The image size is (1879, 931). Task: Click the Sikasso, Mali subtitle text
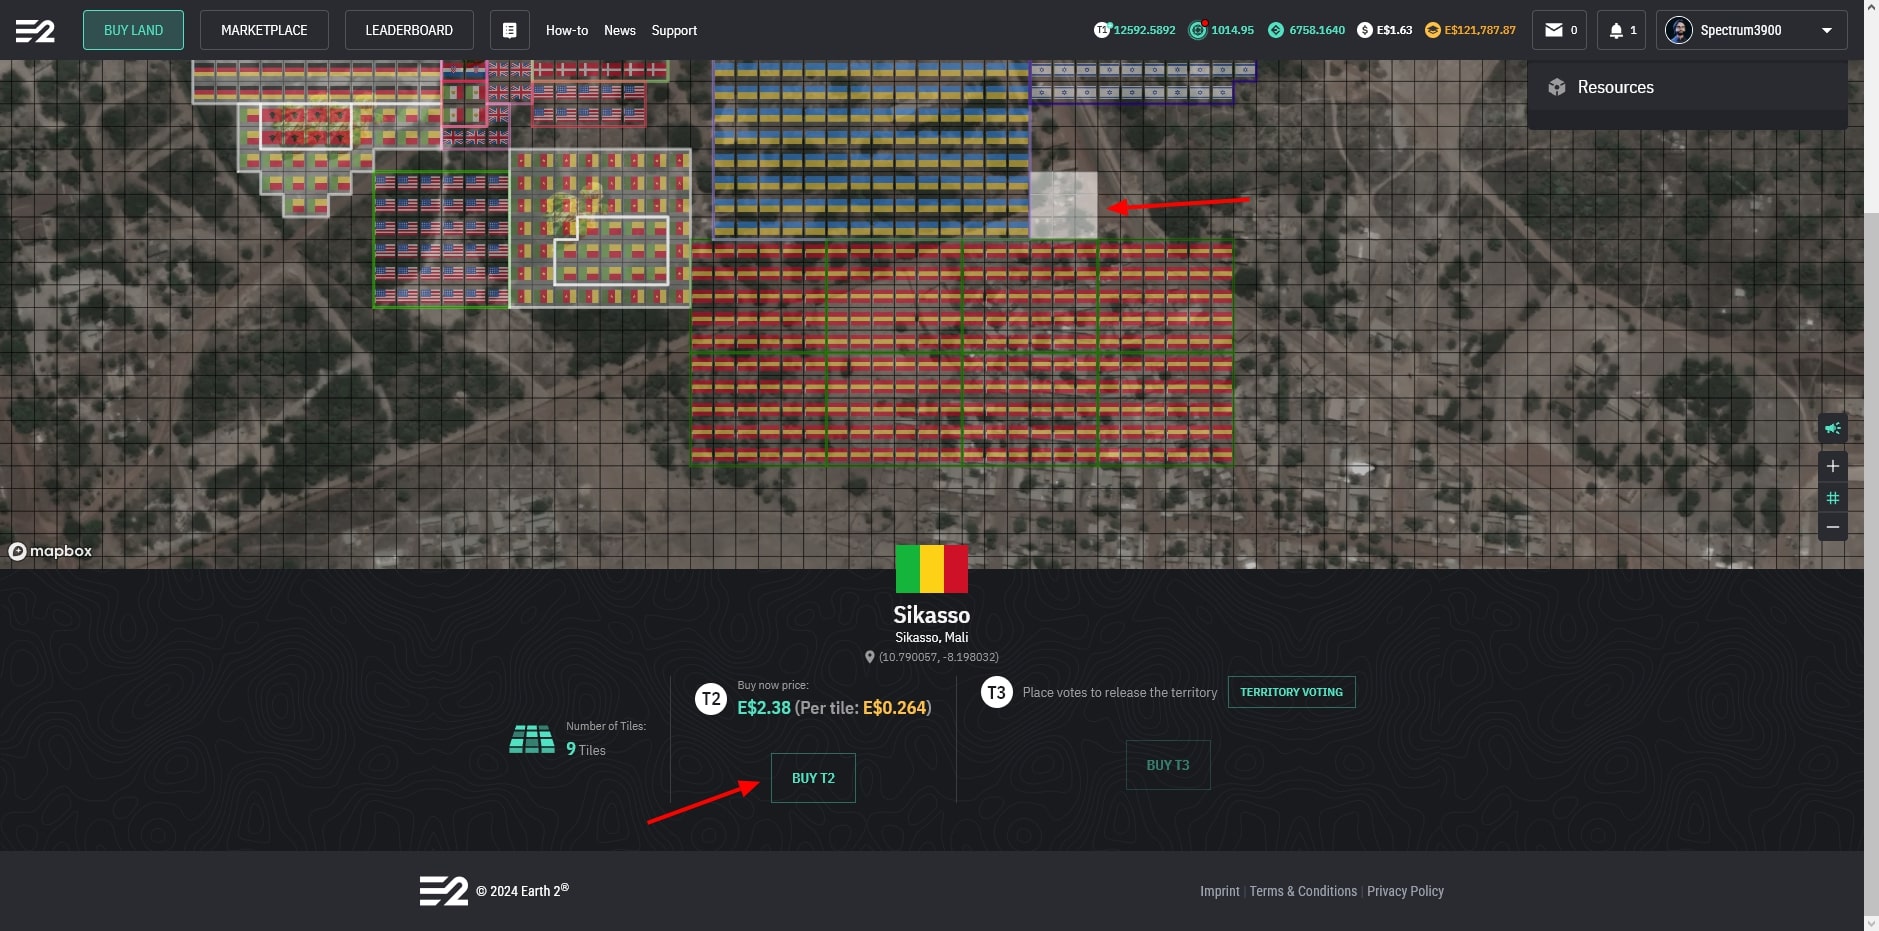(931, 637)
